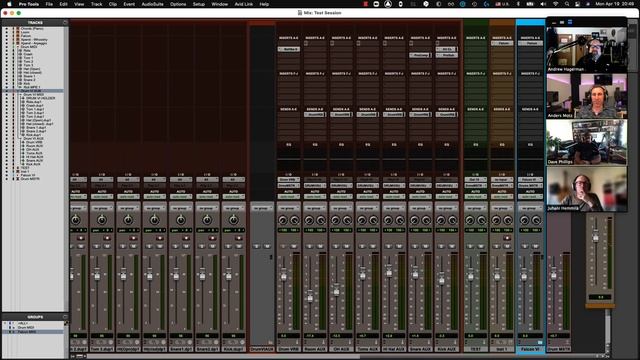The height and width of the screenshot is (360, 640).
Task: Mute the Snare AUX channel
Action: (x=426, y=246)
